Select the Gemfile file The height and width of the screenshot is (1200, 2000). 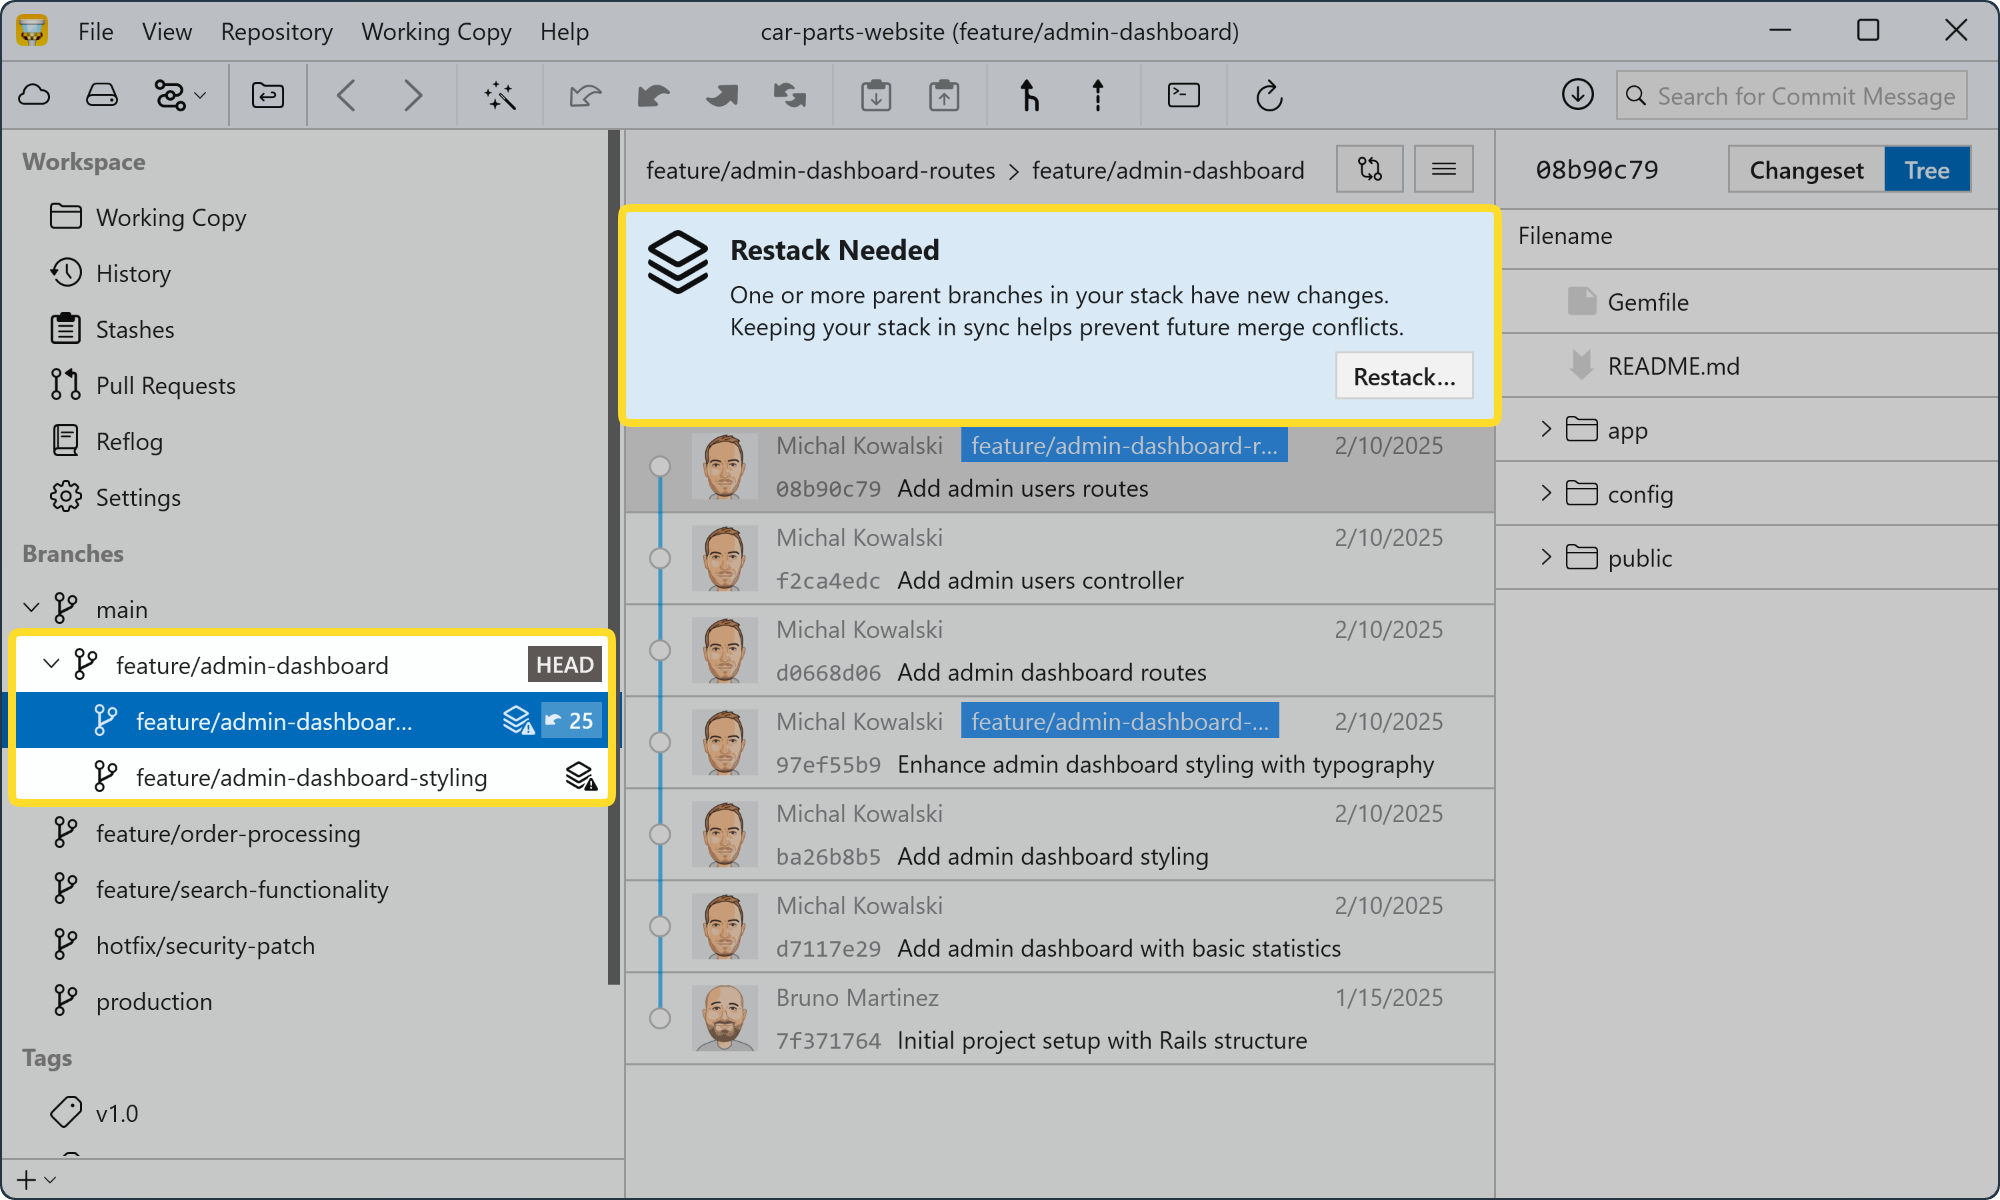tap(1748, 301)
